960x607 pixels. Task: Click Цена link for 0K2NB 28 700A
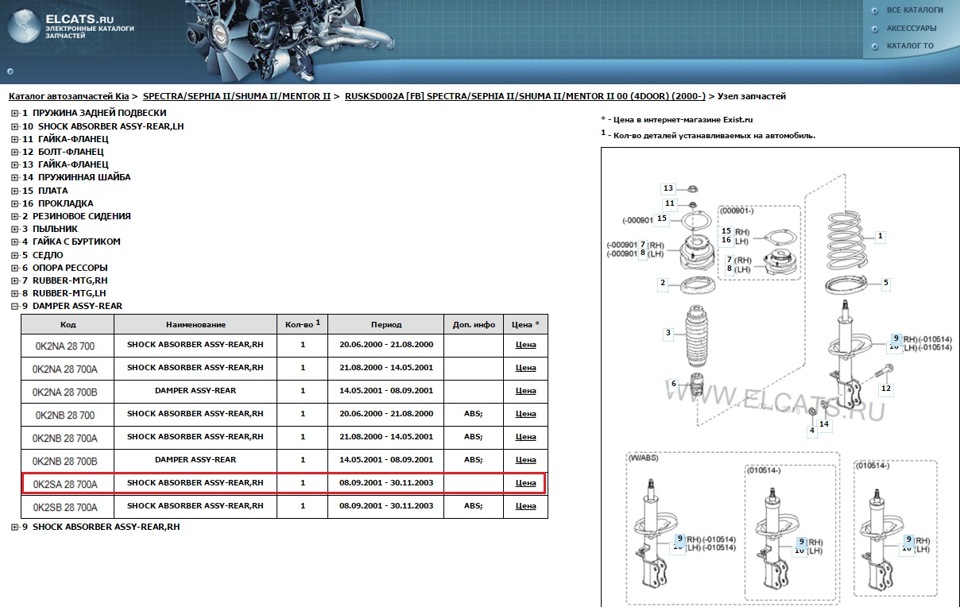coord(525,437)
